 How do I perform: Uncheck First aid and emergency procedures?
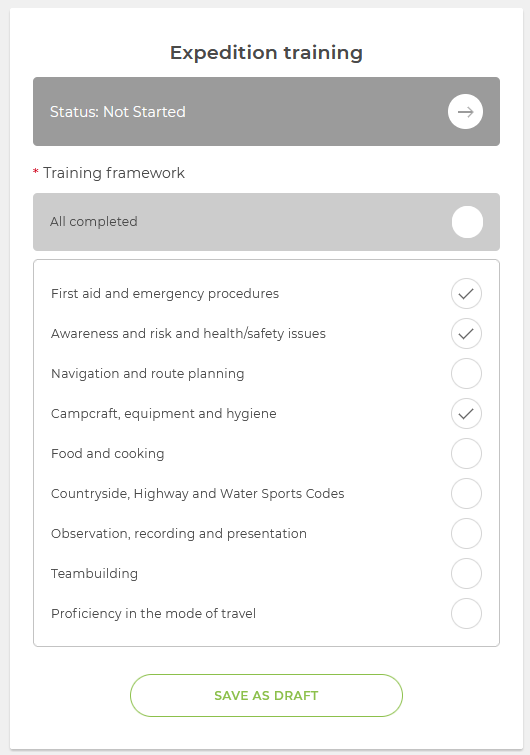pyautogui.click(x=466, y=294)
